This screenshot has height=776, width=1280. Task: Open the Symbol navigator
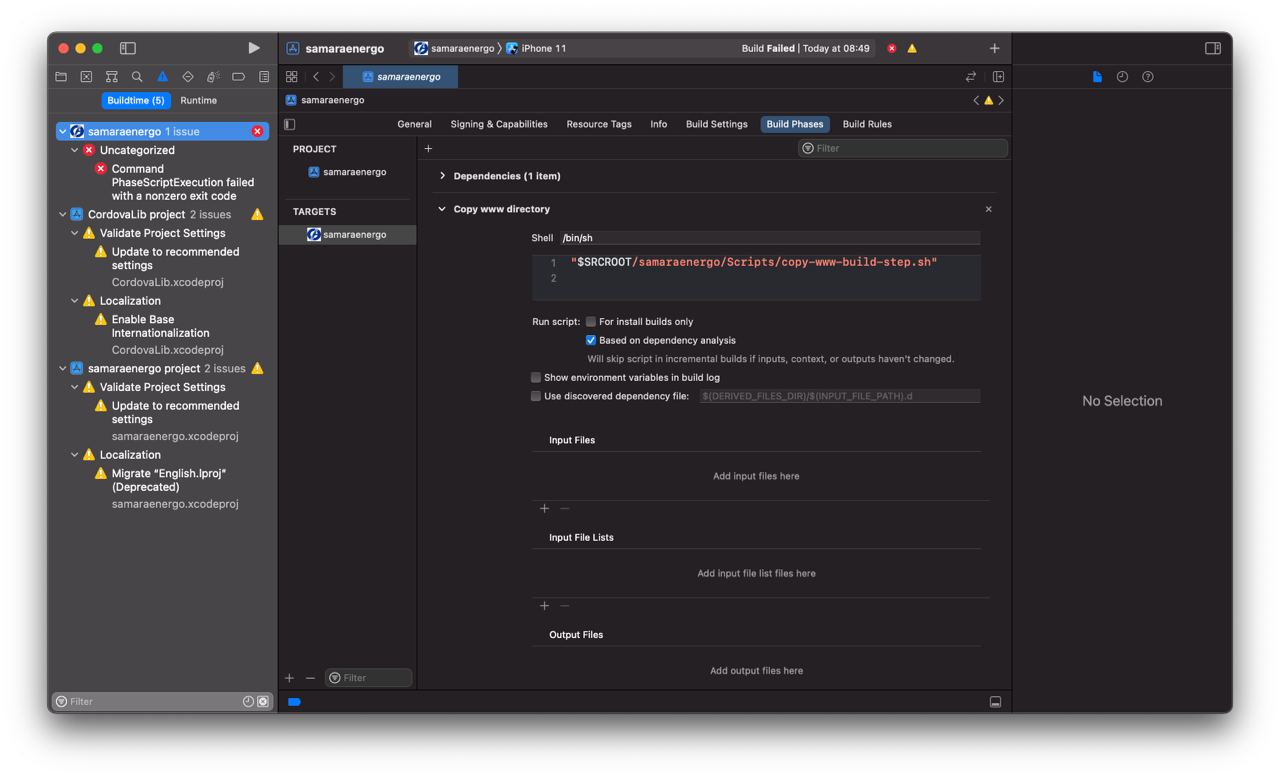tap(111, 77)
